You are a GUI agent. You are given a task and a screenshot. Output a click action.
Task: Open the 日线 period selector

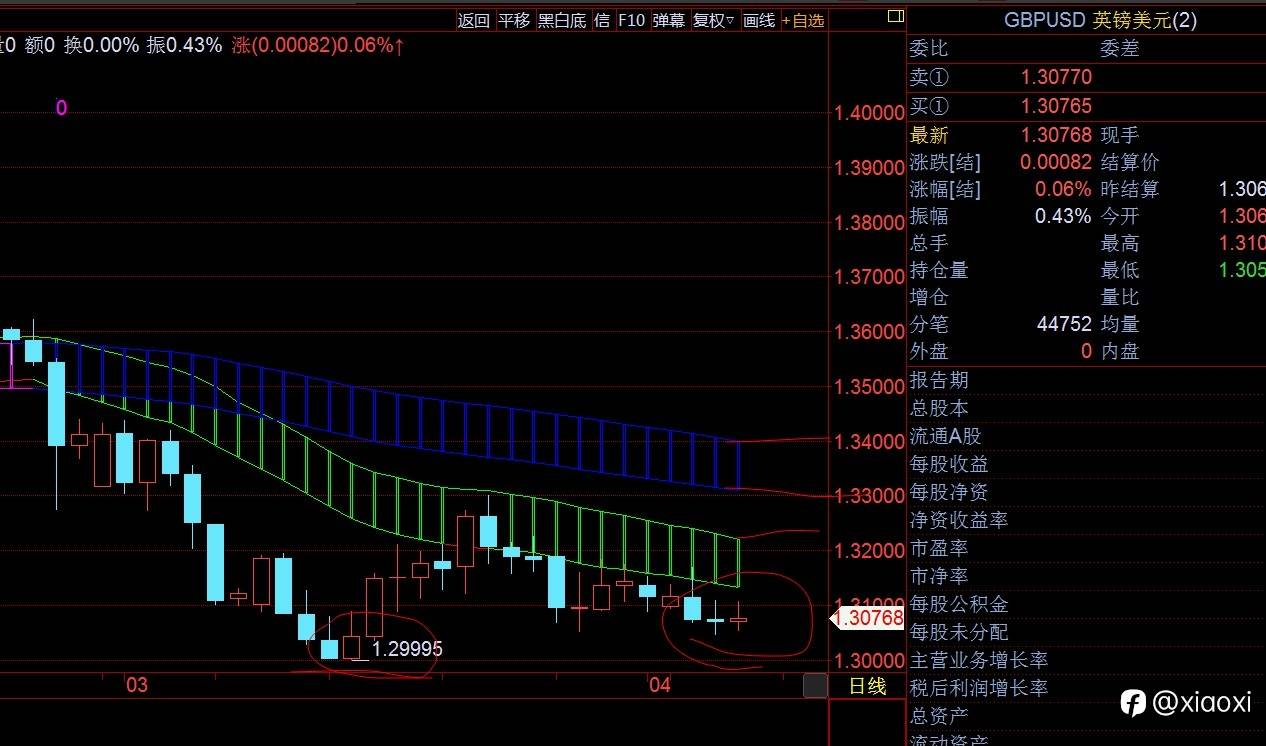pyautogui.click(x=867, y=686)
